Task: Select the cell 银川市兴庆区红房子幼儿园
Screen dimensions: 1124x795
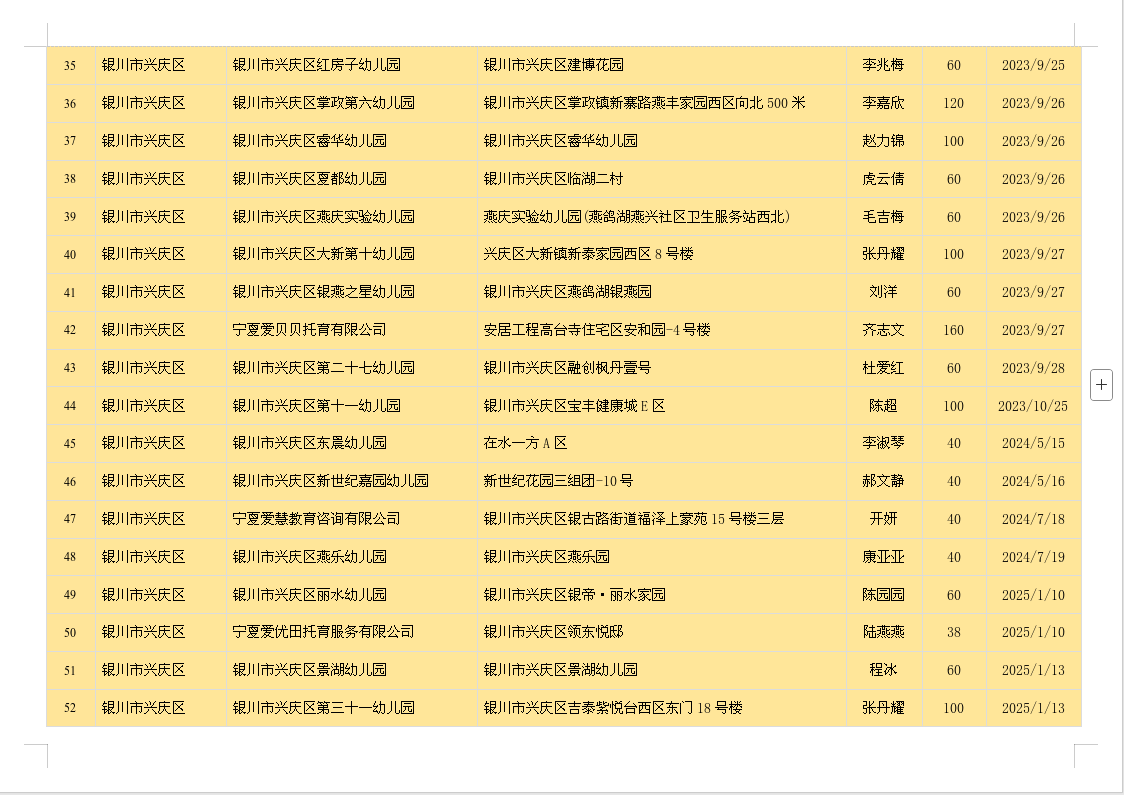Action: click(x=316, y=65)
